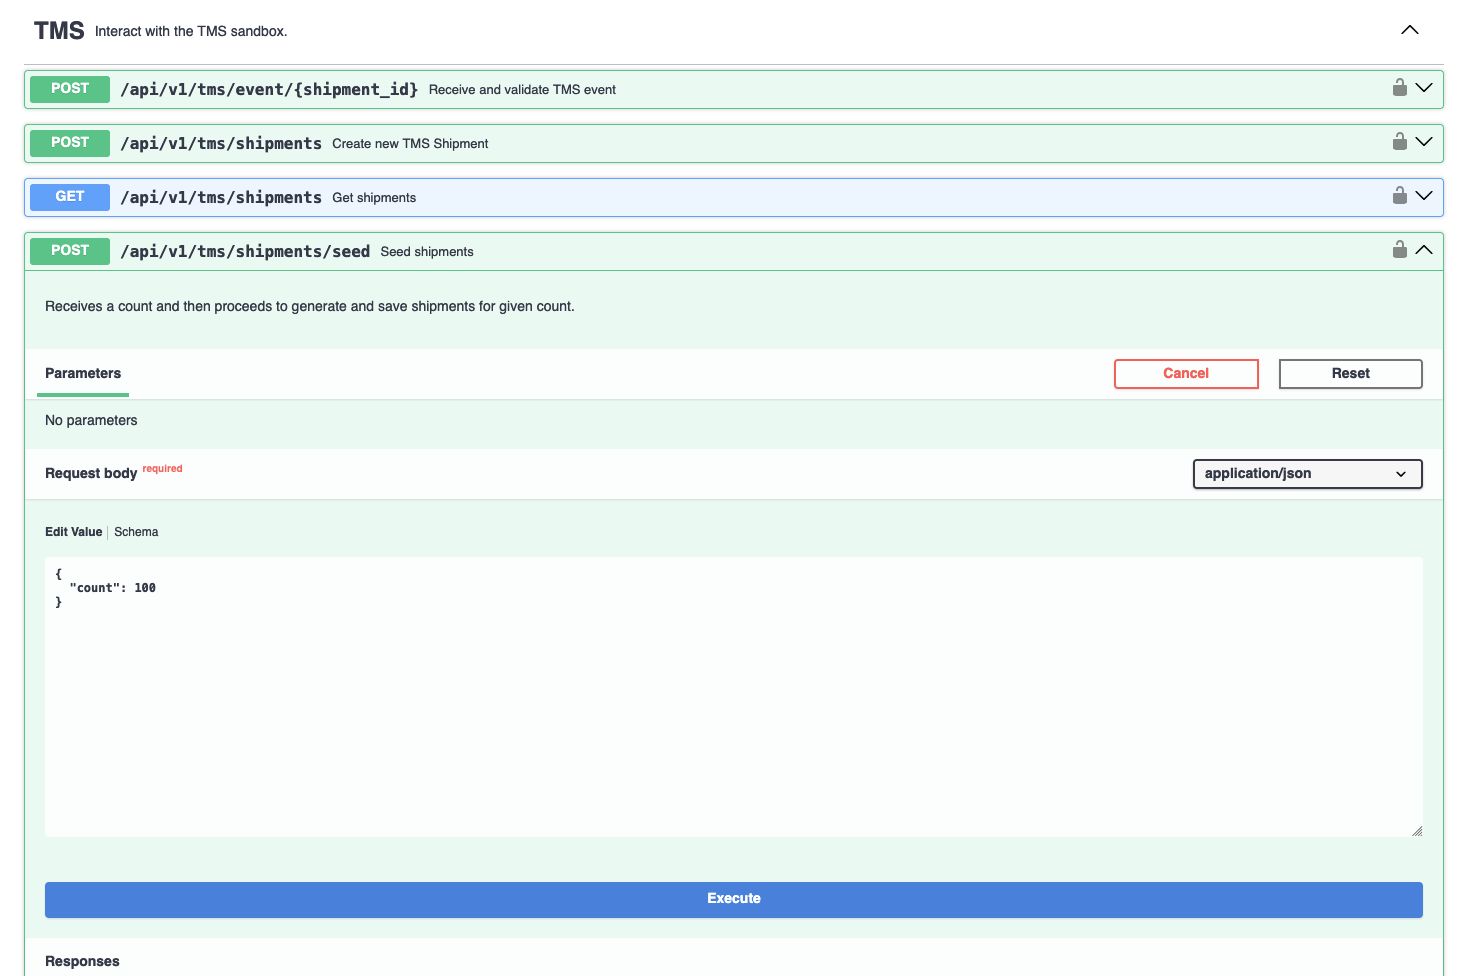Expand the Create new TMS Shipment chevron

click(x=1424, y=142)
